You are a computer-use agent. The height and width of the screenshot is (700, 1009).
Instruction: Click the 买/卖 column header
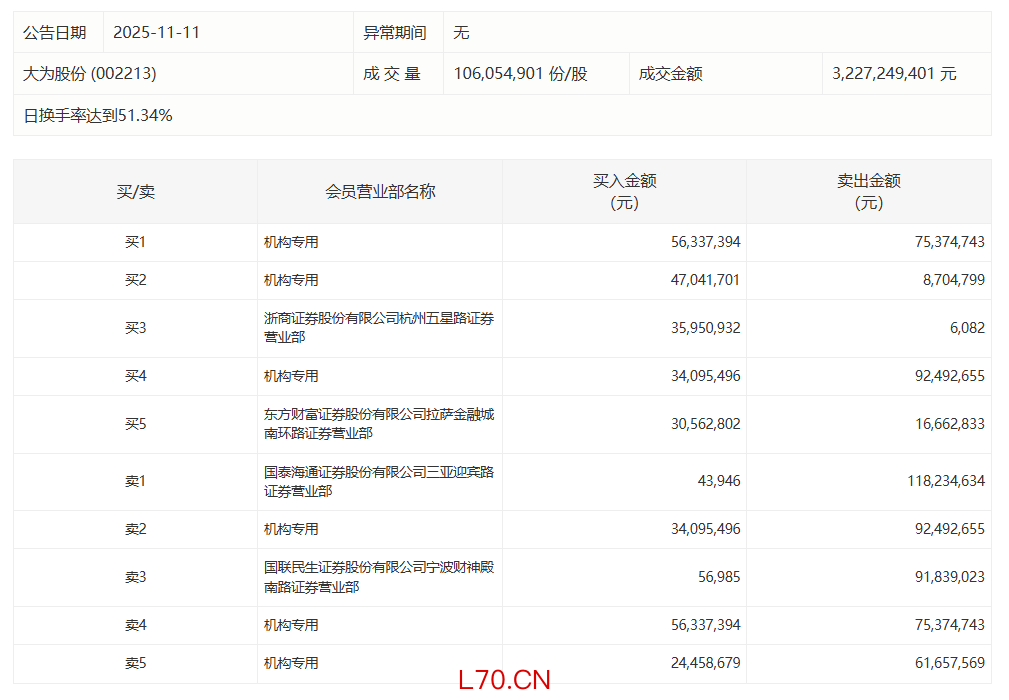[x=135, y=191]
